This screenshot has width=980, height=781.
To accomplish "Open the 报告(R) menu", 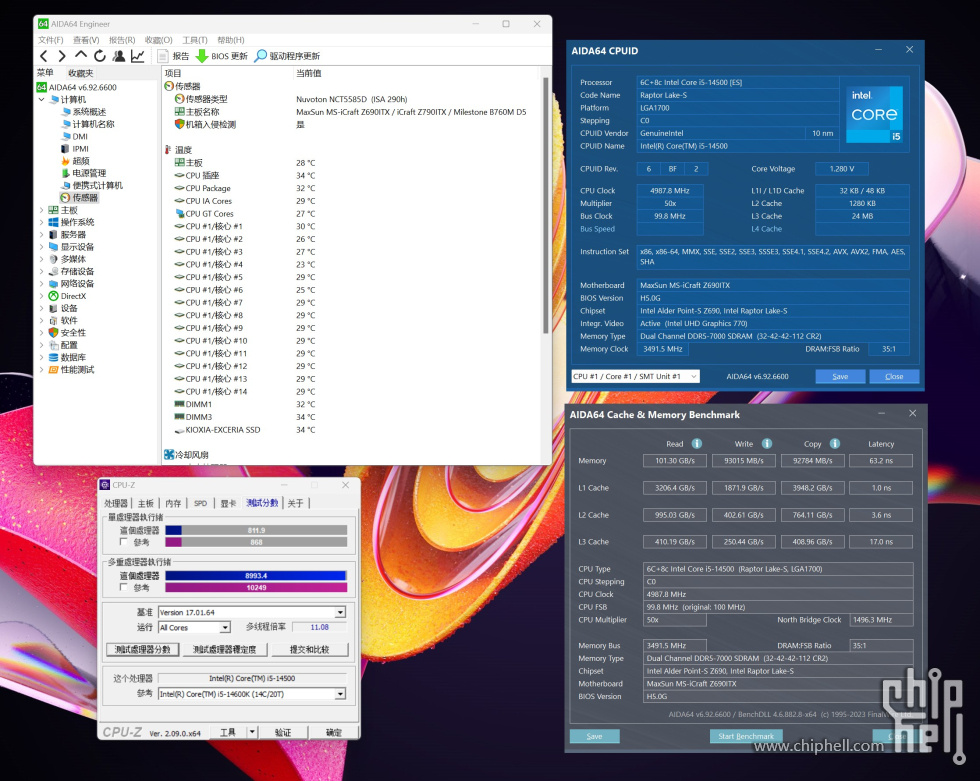I will pos(122,40).
